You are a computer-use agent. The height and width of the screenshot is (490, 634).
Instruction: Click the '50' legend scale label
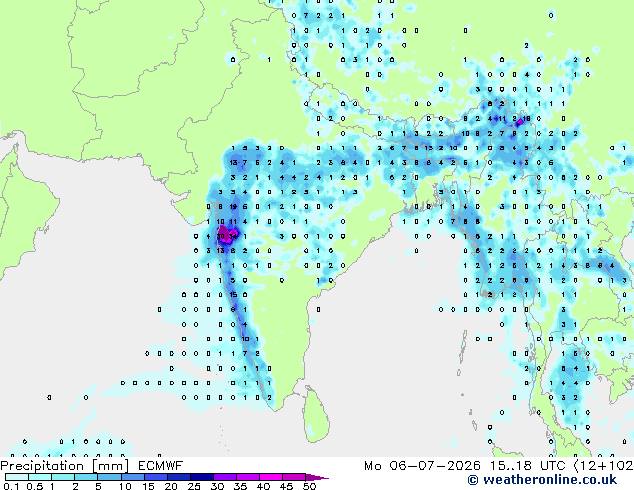point(310,486)
